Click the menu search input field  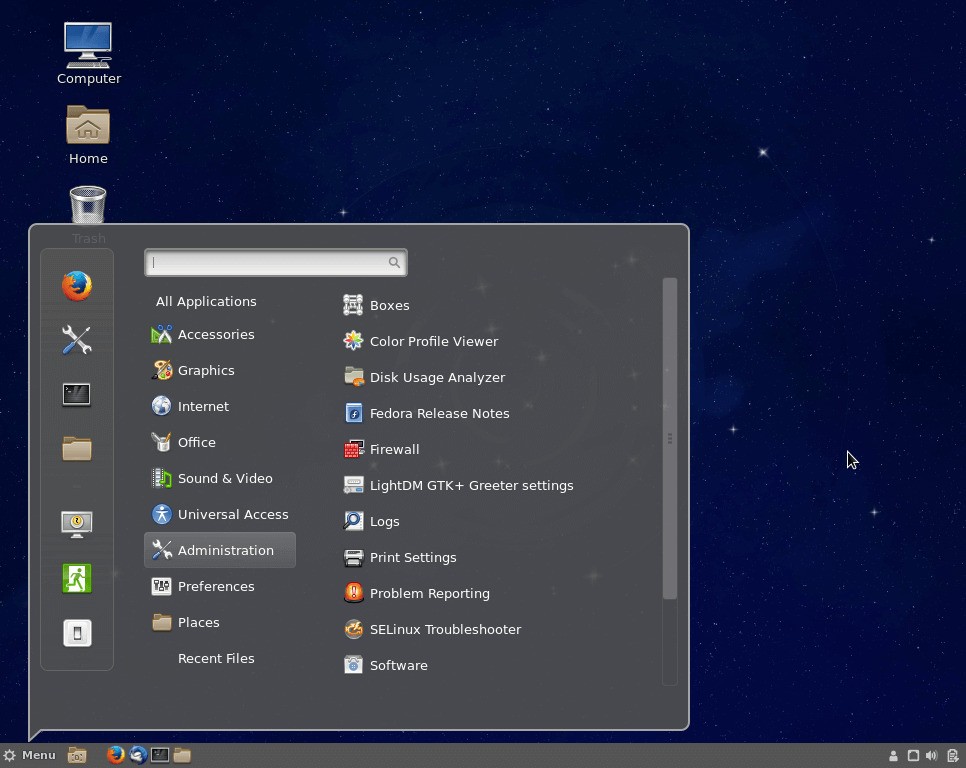[275, 263]
